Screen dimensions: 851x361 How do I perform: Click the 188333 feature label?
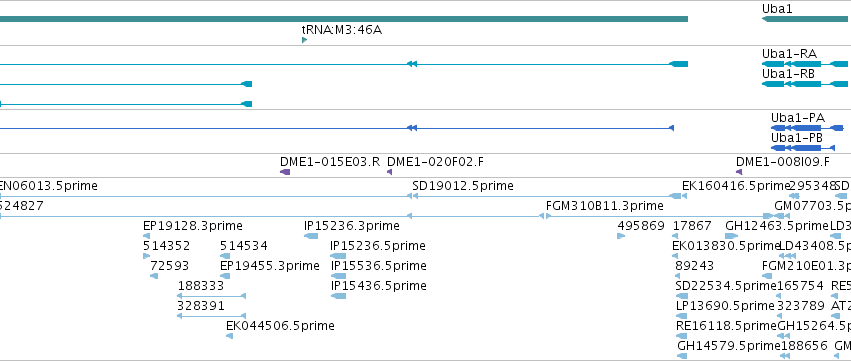200,286
